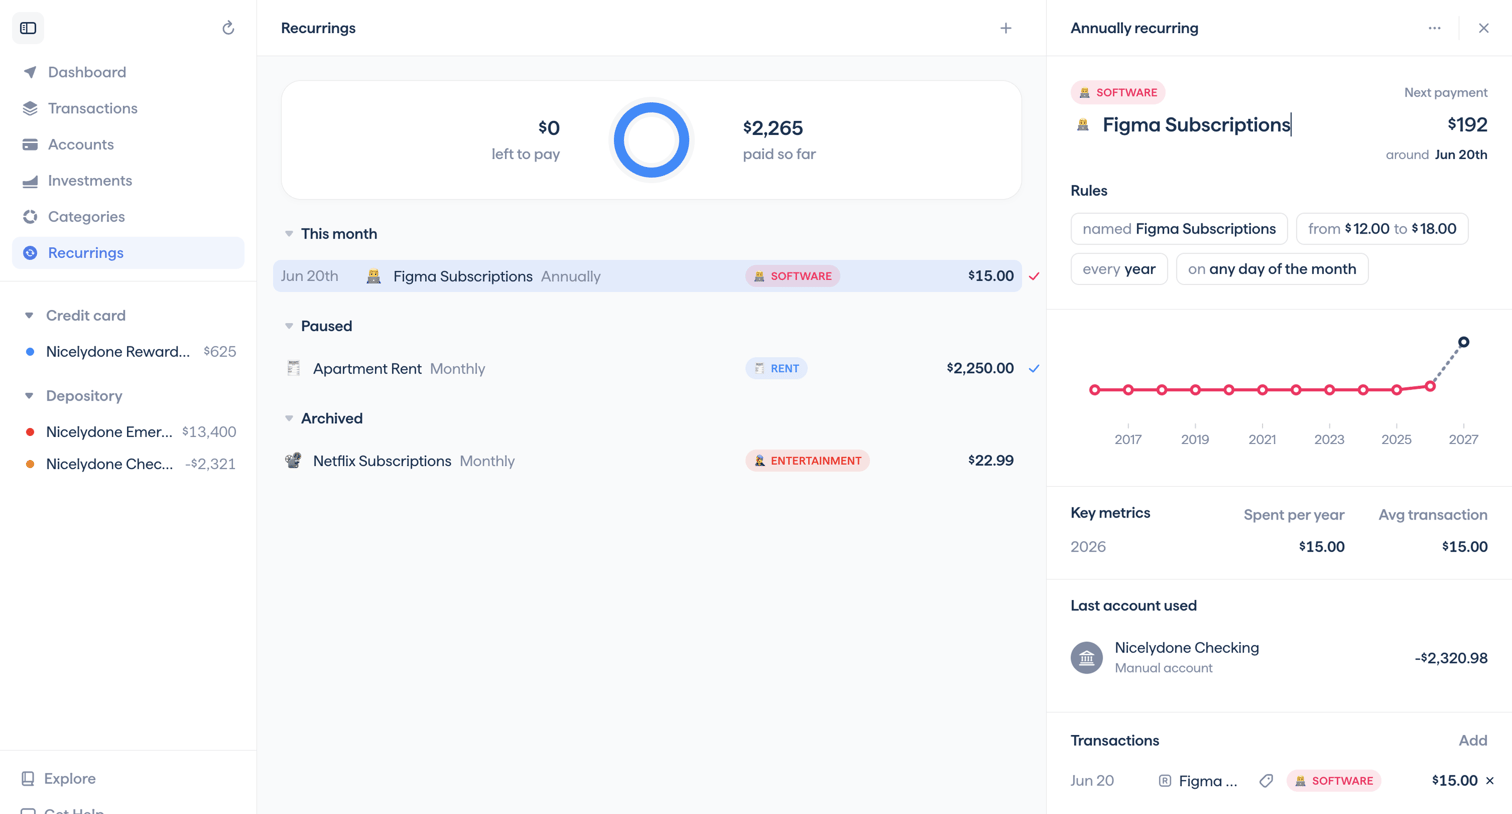Select the Apartment Rent recurring row

pos(647,368)
